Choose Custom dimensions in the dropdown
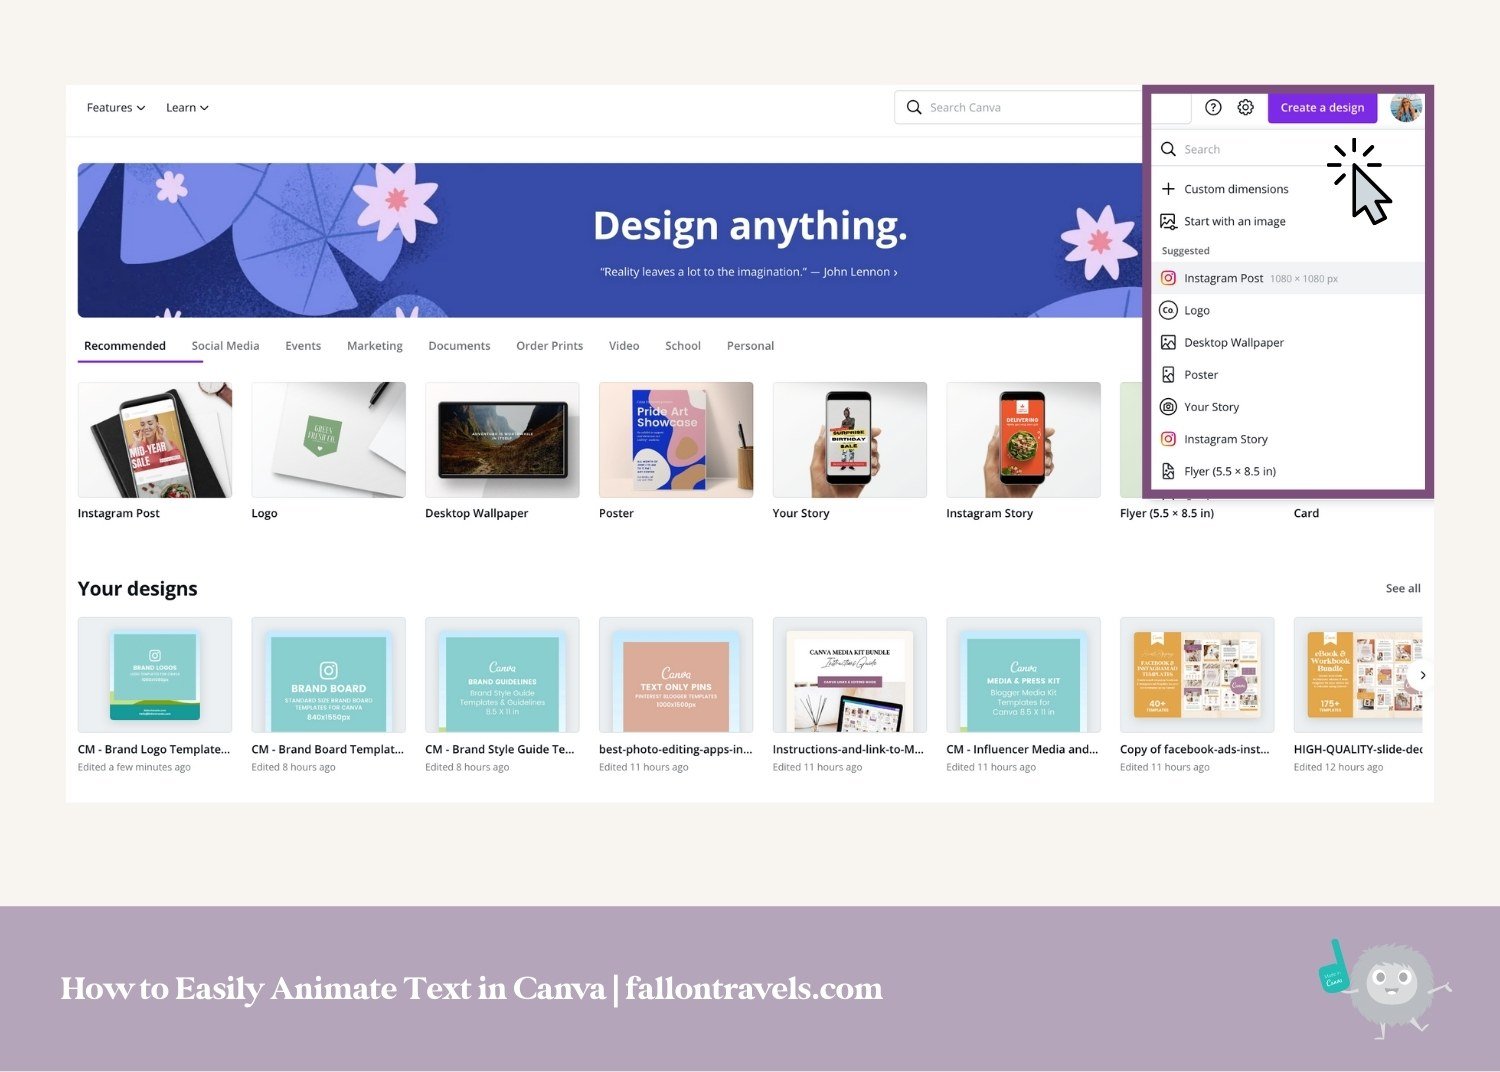 pos(1288,189)
